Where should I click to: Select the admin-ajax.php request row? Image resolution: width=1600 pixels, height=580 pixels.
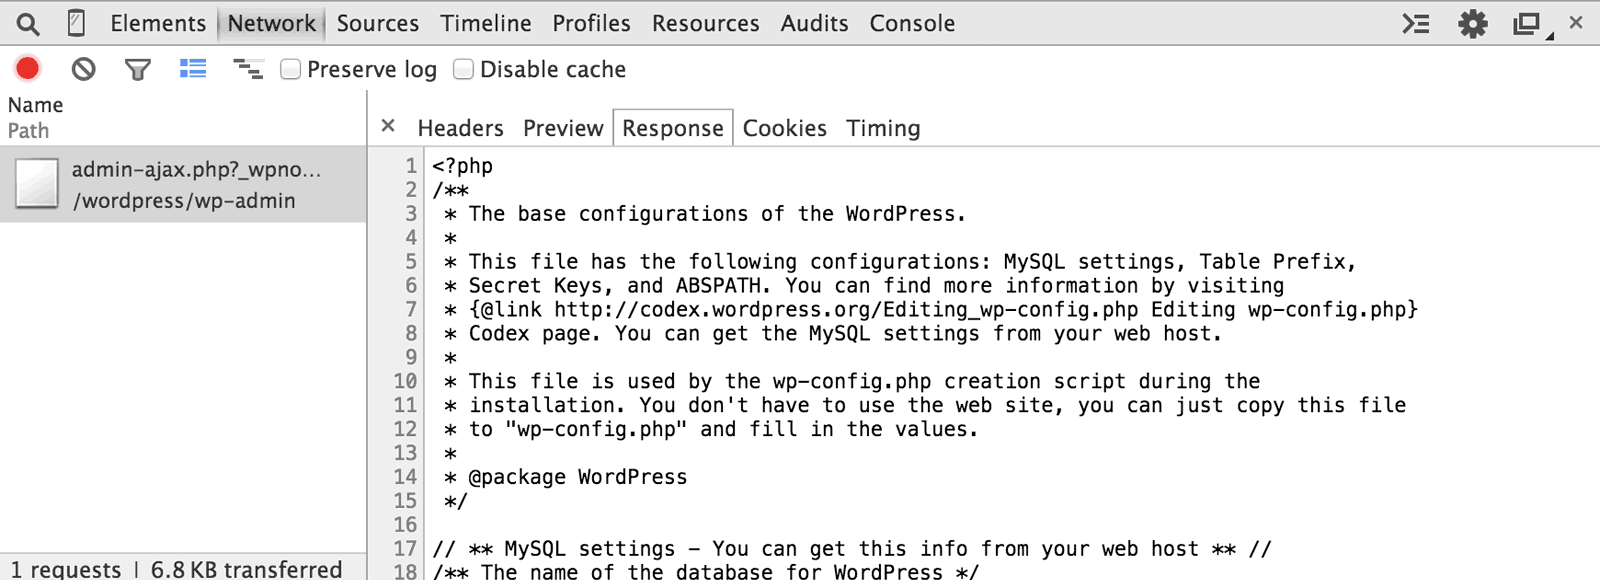coord(183,185)
